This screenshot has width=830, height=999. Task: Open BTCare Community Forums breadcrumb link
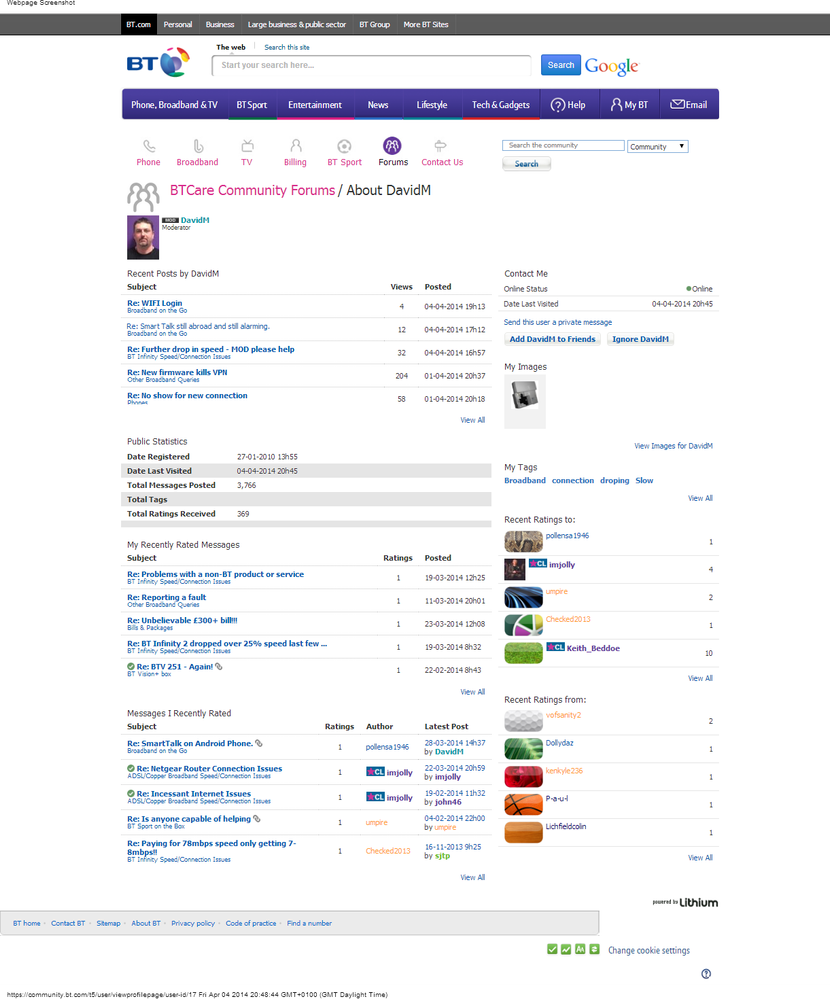click(x=252, y=190)
